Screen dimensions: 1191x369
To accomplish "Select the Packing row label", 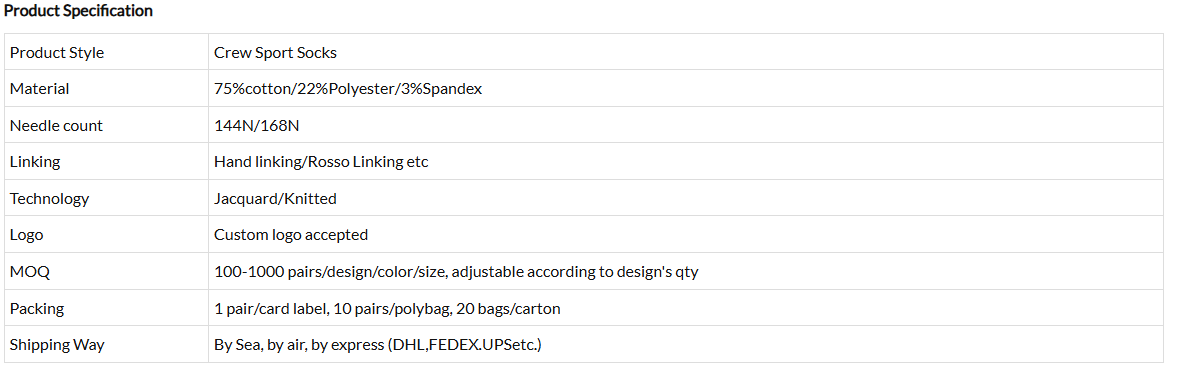I will point(36,309).
